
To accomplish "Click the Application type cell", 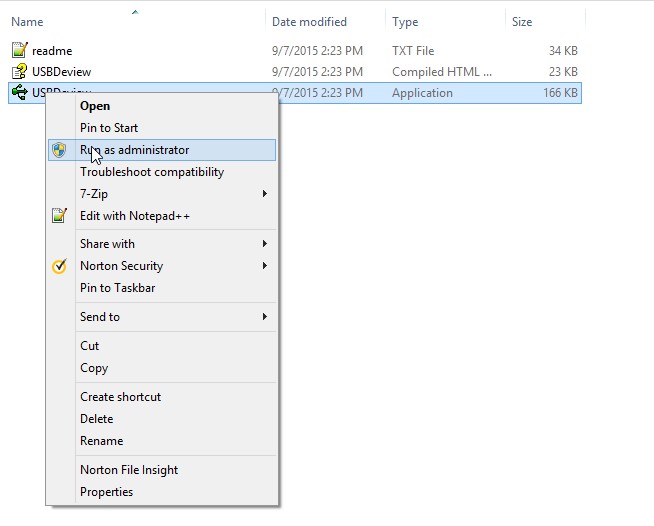I will 422,93.
